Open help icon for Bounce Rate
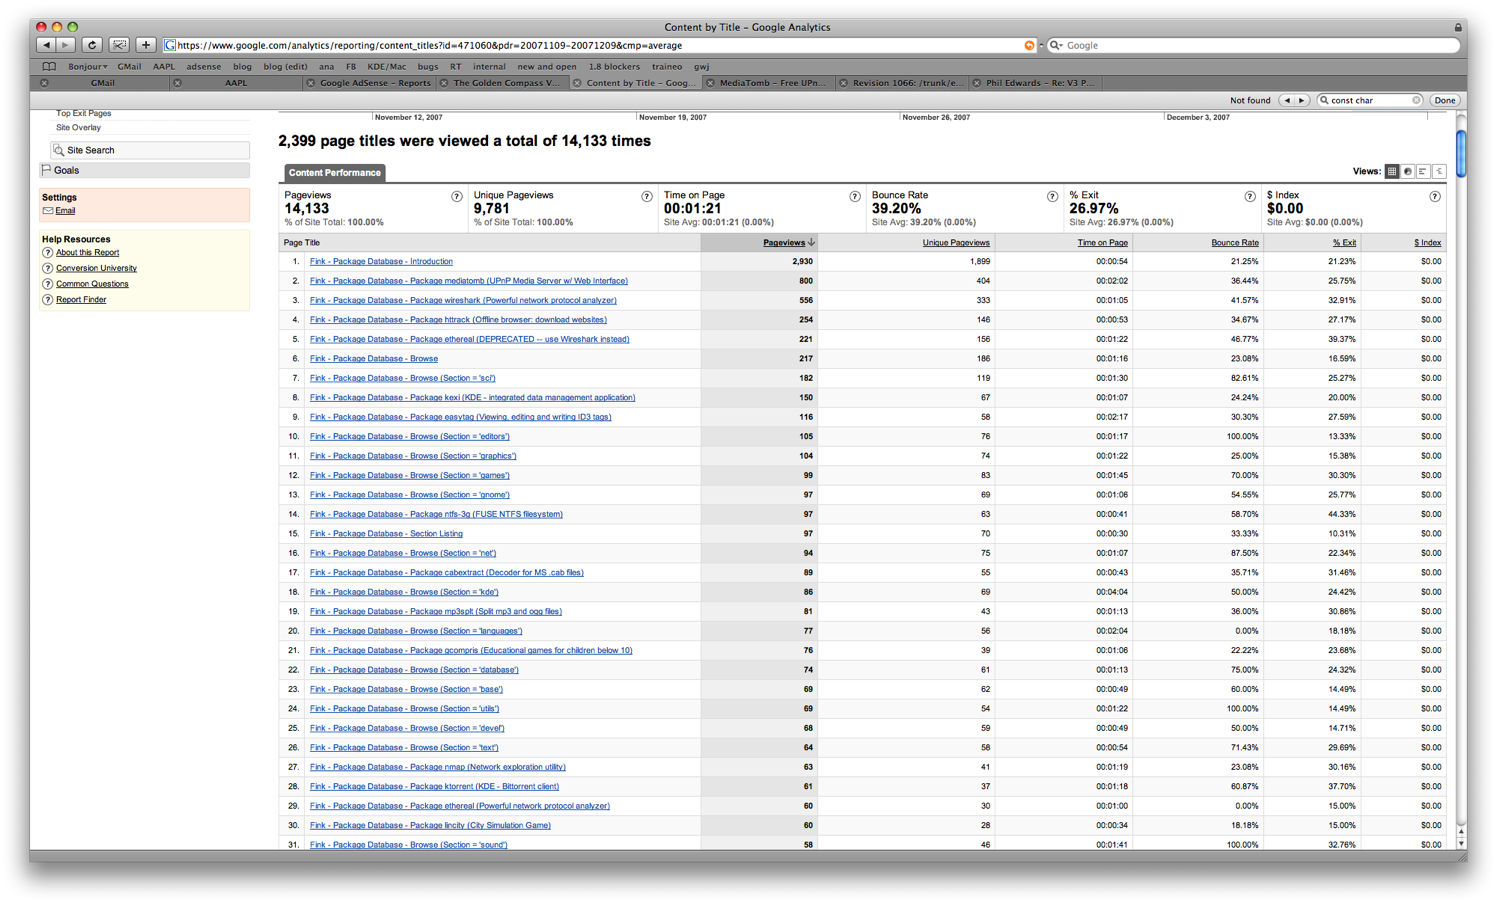This screenshot has width=1497, height=903. coord(1052,197)
